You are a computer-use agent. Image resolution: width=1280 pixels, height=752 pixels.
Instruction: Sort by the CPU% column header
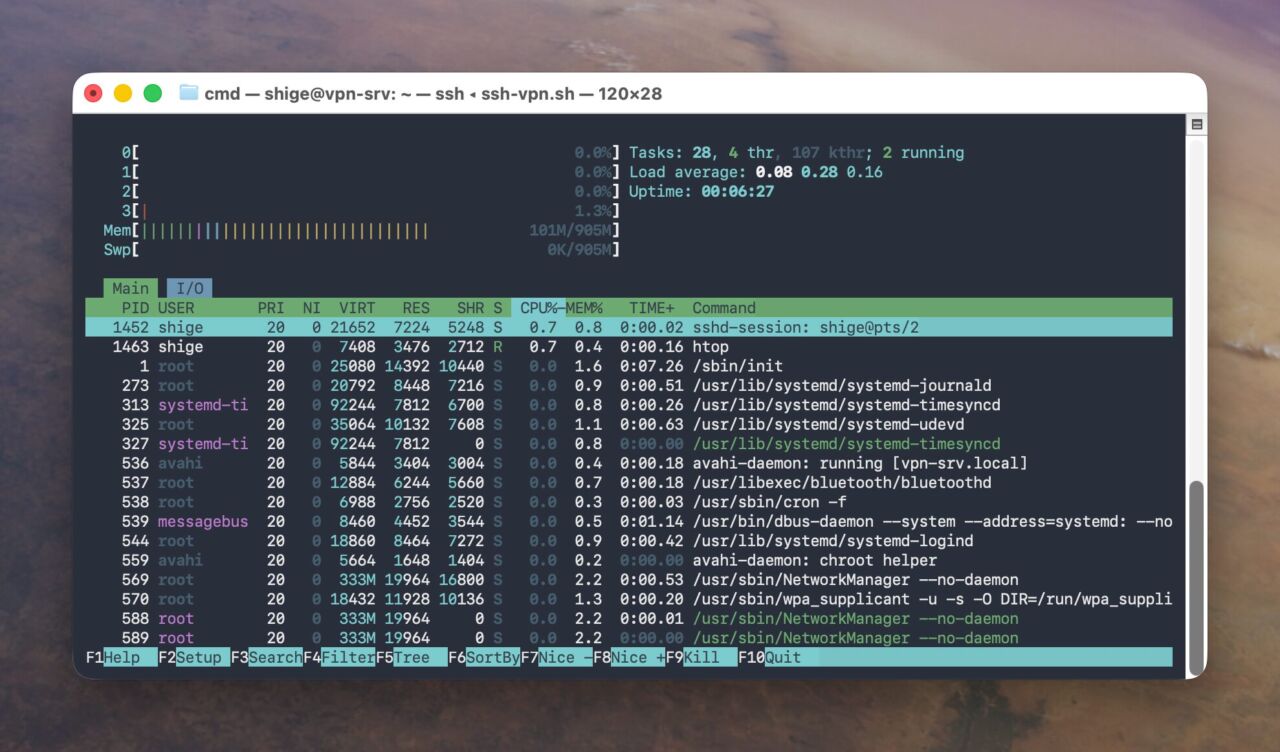538,308
